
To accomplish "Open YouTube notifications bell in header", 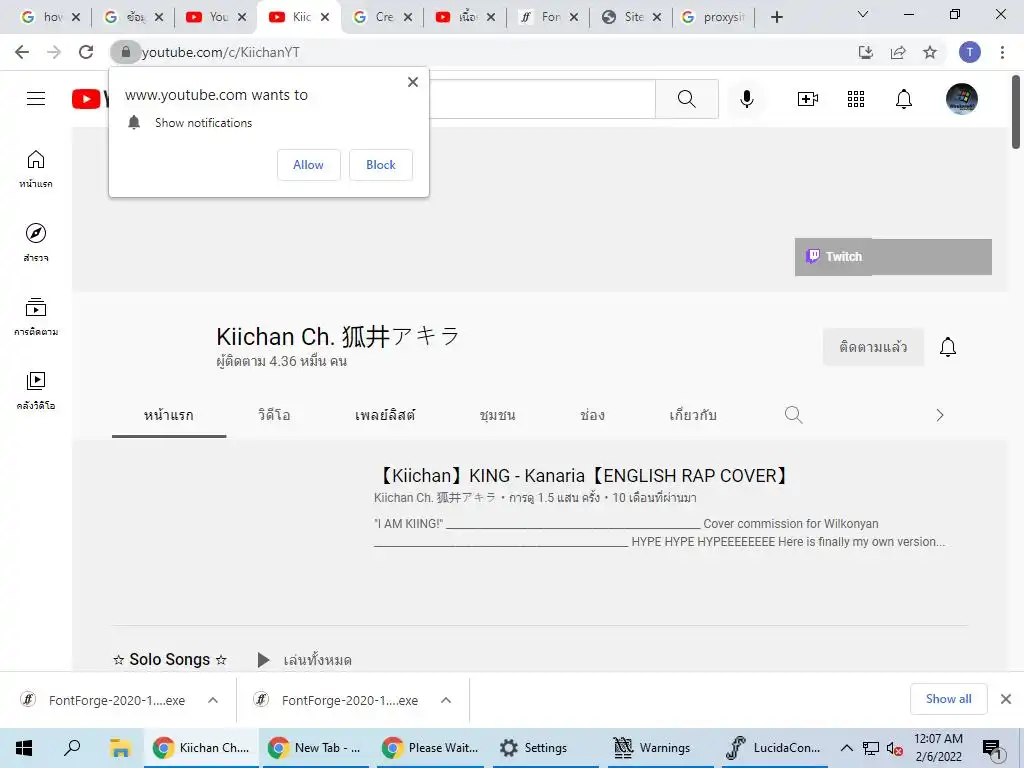I will pyautogui.click(x=904, y=99).
